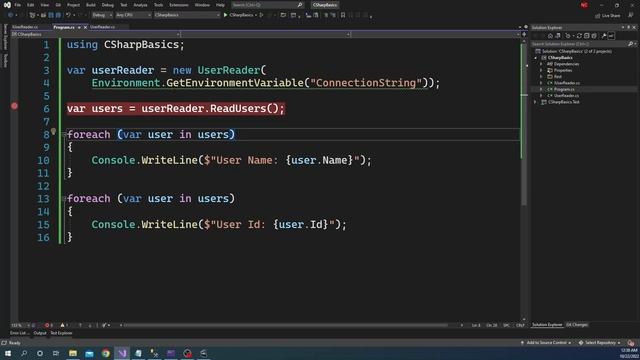Open the editor zoom percentage dropdown
The image size is (640, 360).
(20, 325)
